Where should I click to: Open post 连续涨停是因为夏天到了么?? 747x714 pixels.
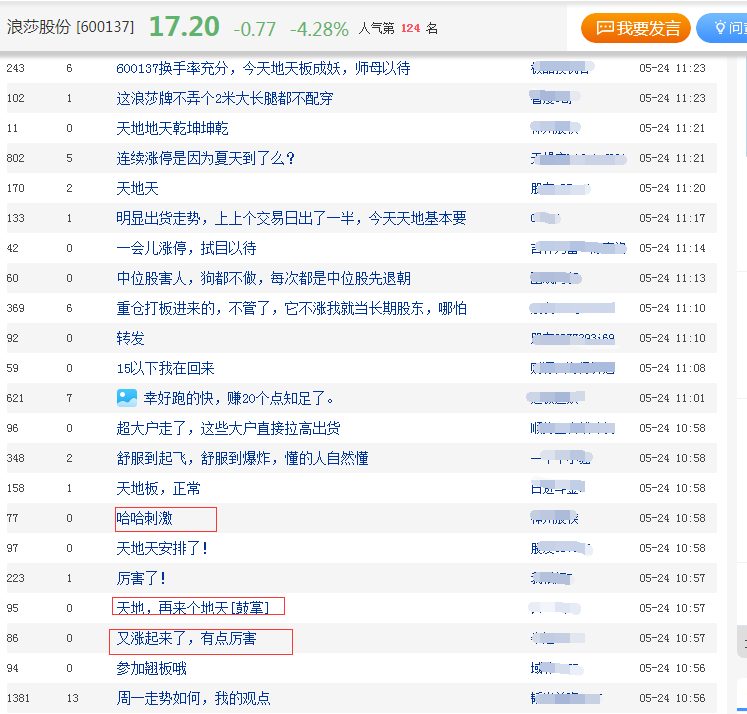click(x=205, y=159)
